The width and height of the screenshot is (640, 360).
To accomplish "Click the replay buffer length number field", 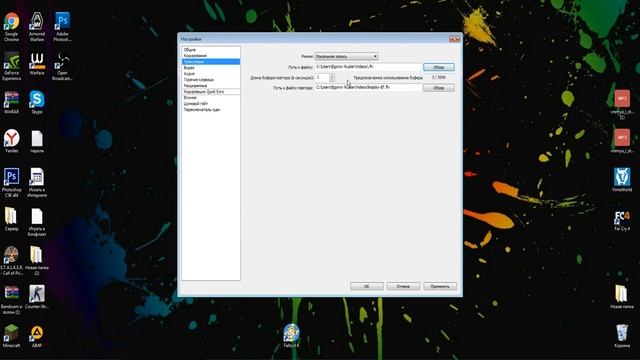I will point(322,77).
